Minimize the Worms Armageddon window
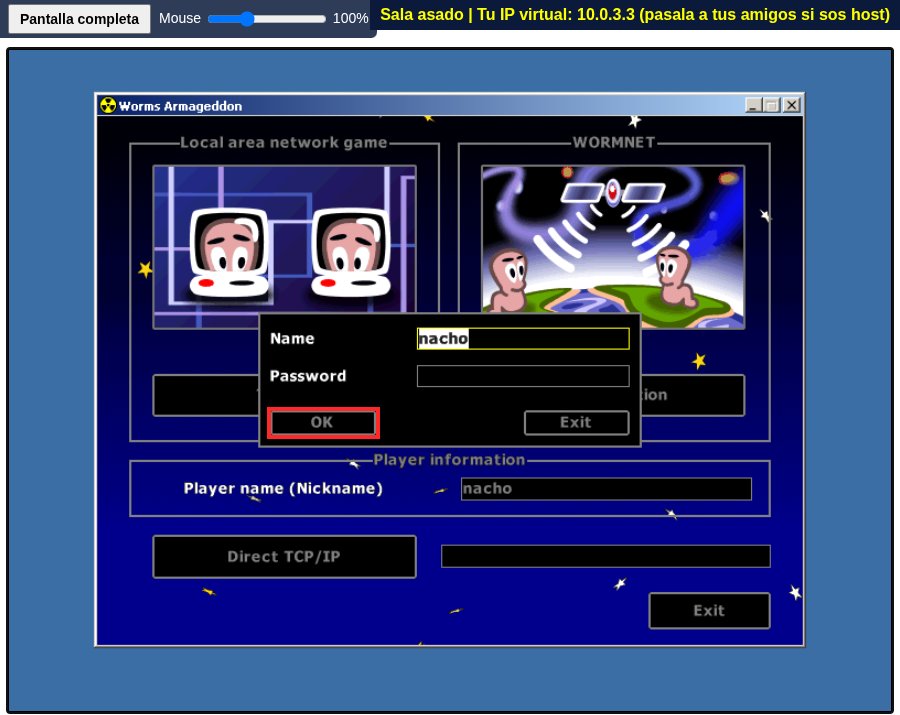Image resolution: width=900 pixels, height=715 pixels. (754, 106)
